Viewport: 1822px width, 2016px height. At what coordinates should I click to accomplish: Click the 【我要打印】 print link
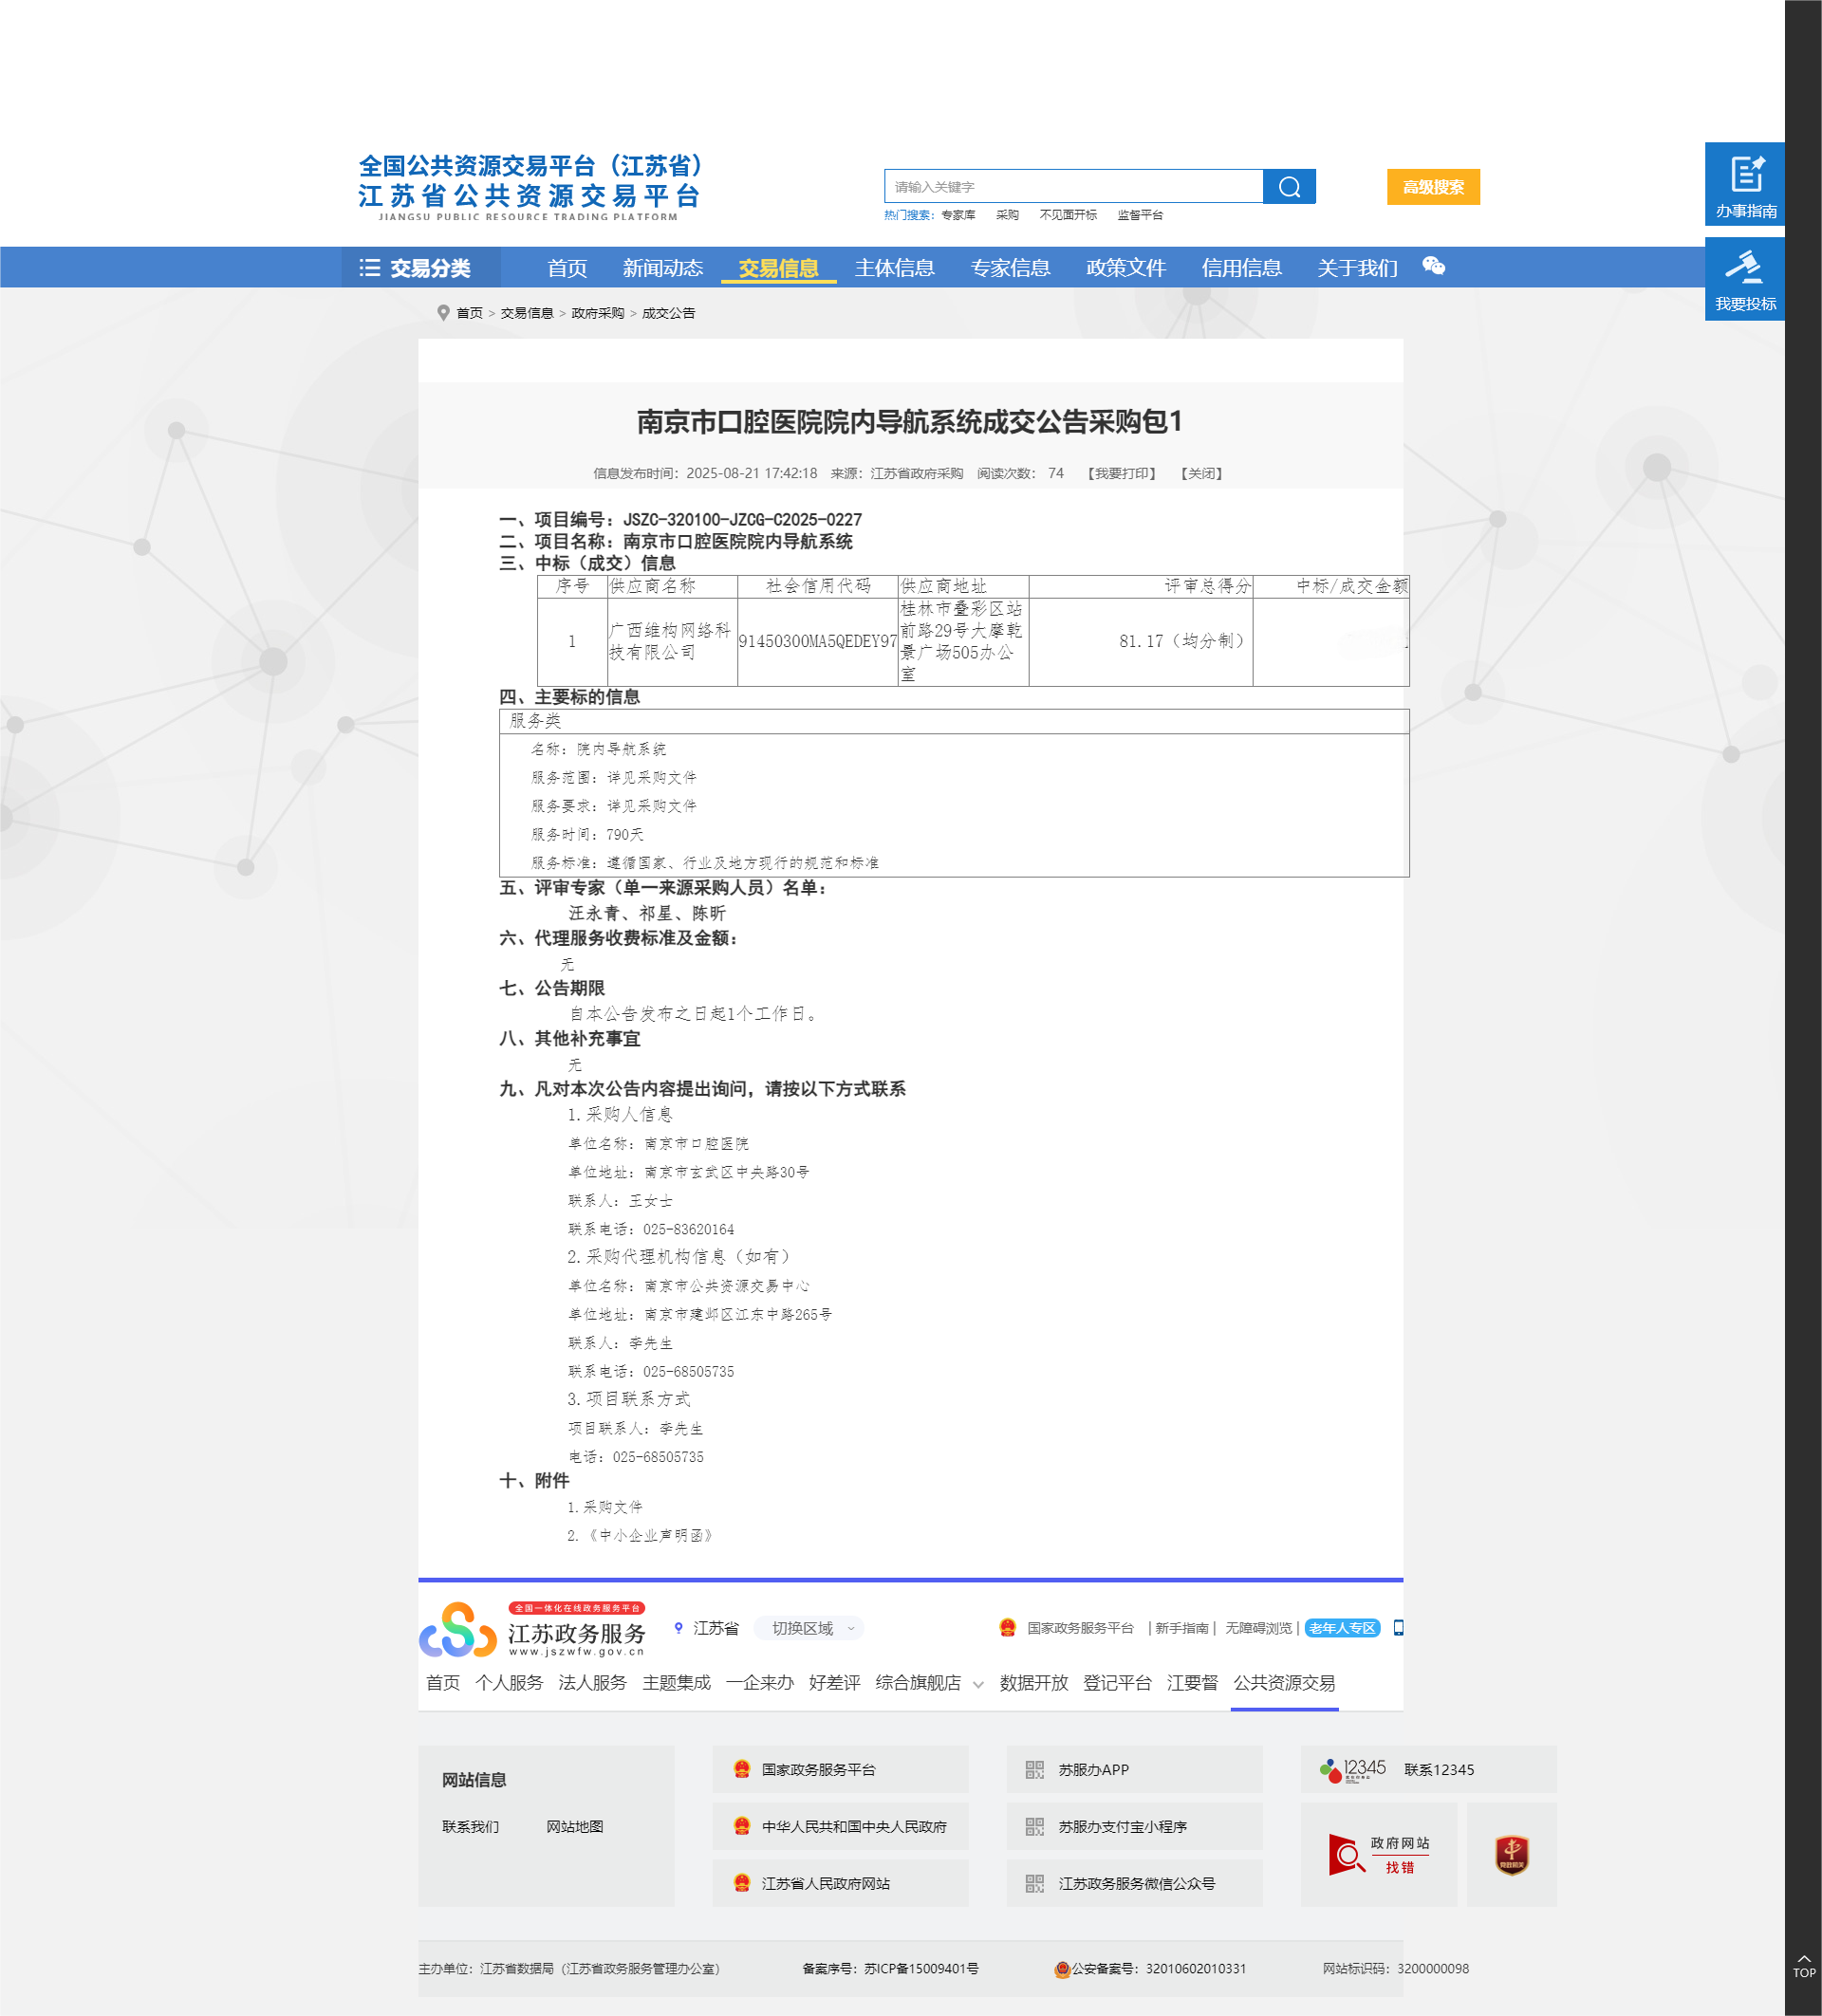pyautogui.click(x=1121, y=474)
